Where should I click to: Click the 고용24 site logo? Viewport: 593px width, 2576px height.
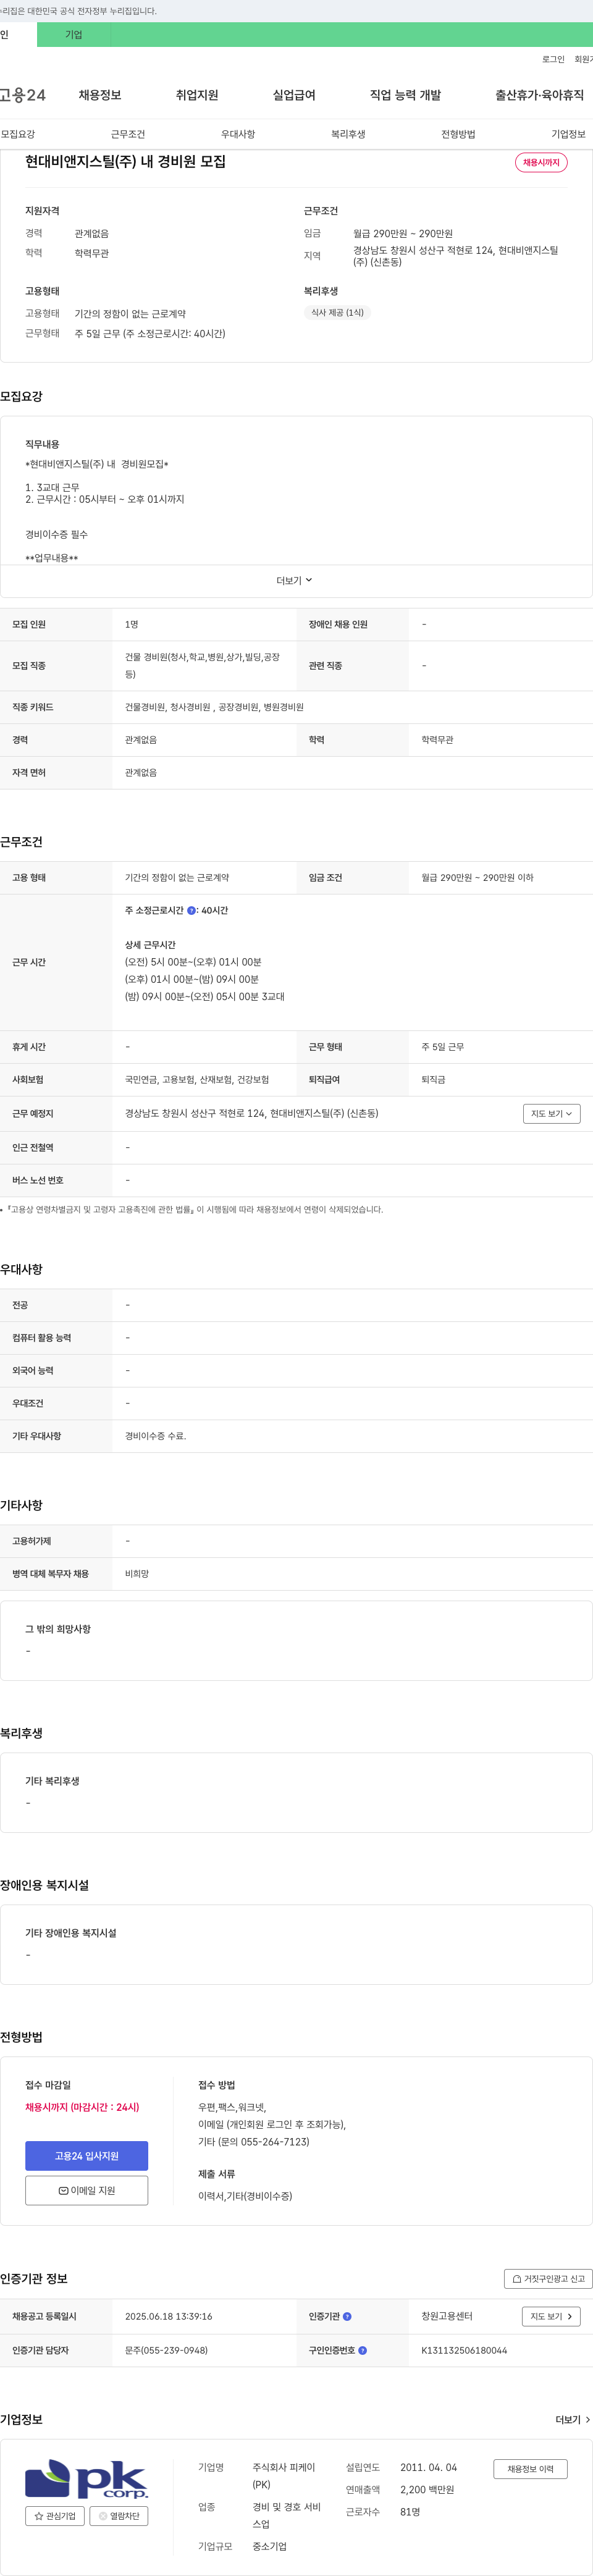(x=23, y=95)
